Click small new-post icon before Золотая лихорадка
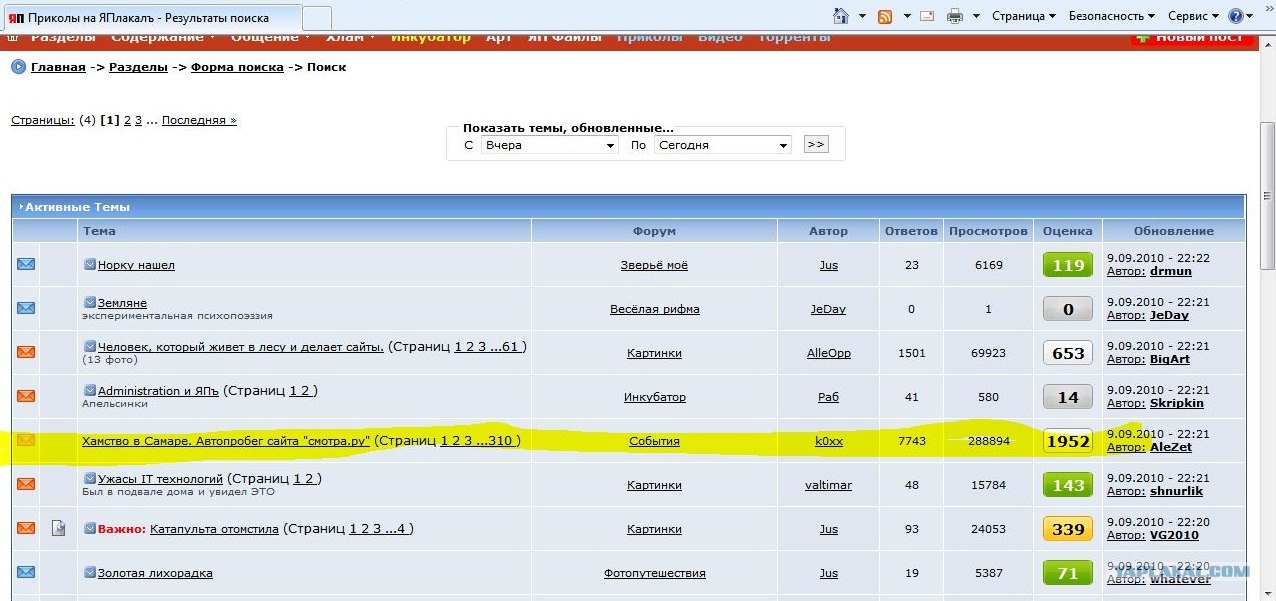1276x601 pixels. pyautogui.click(x=89, y=572)
